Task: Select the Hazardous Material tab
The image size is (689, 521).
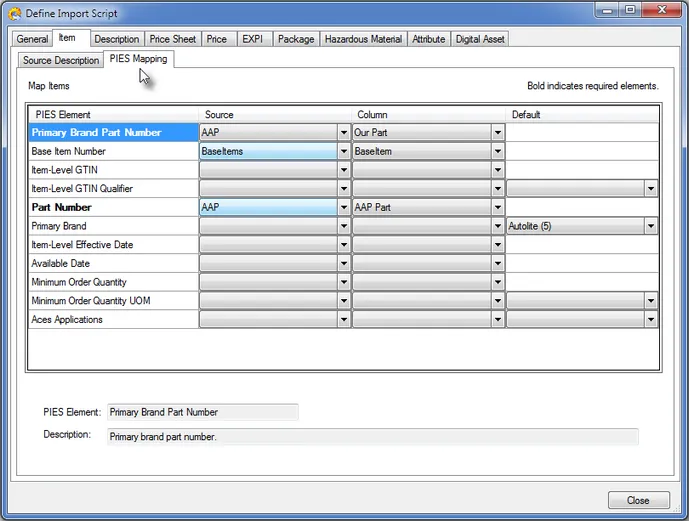Action: pyautogui.click(x=365, y=39)
